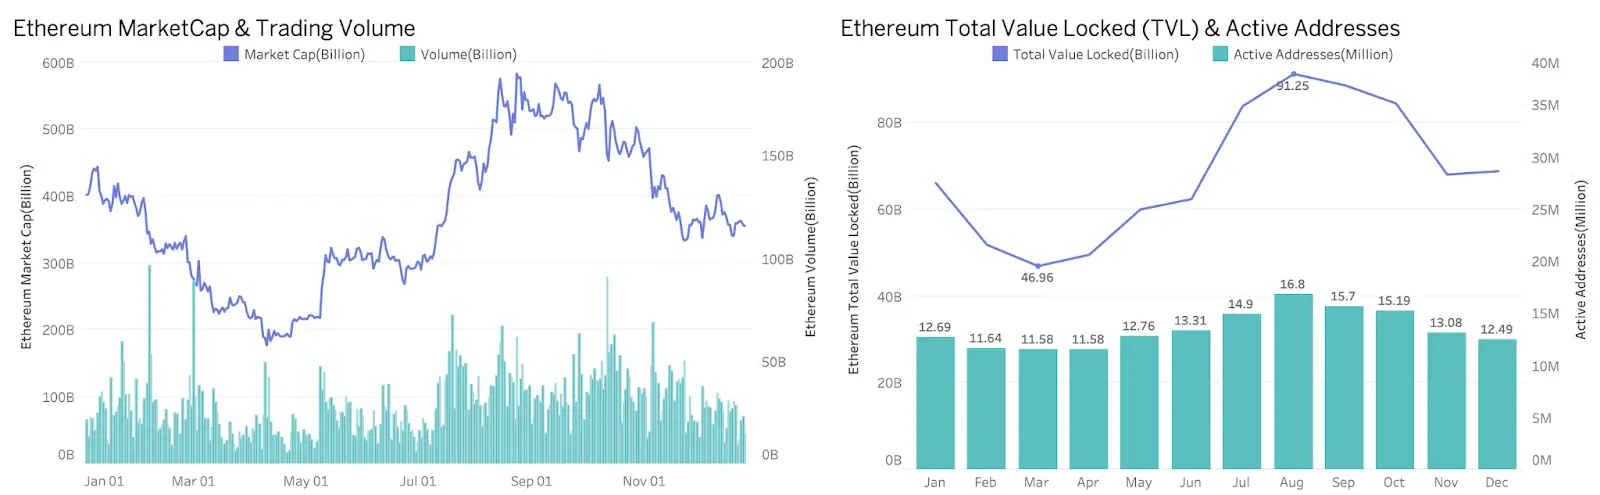Select the October bar labeled 15.19

[x=1395, y=389]
